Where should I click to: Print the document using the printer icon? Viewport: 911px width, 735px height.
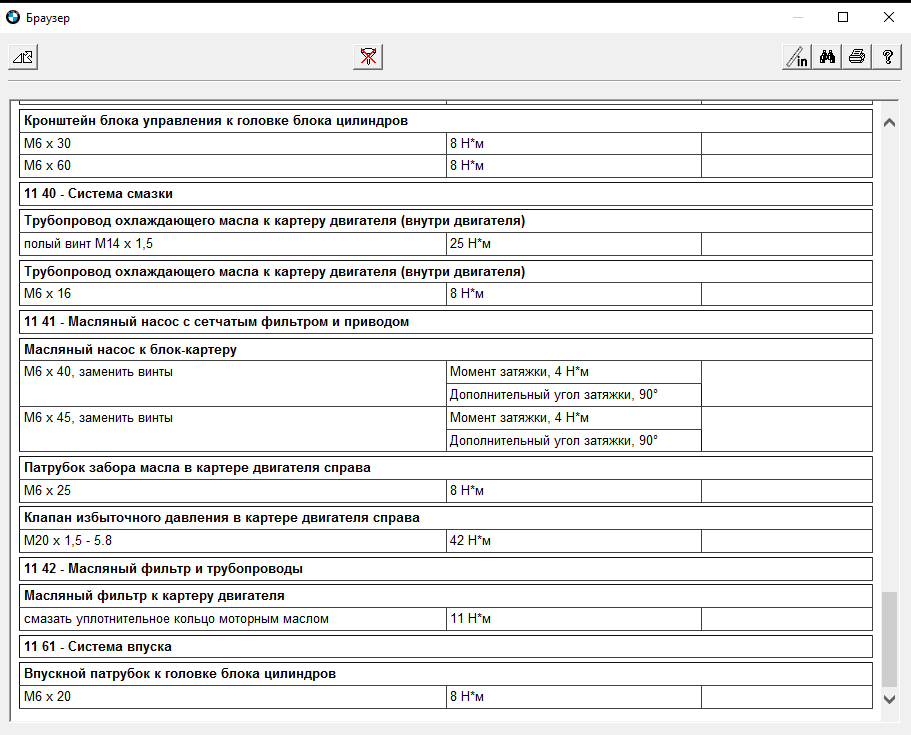click(857, 57)
